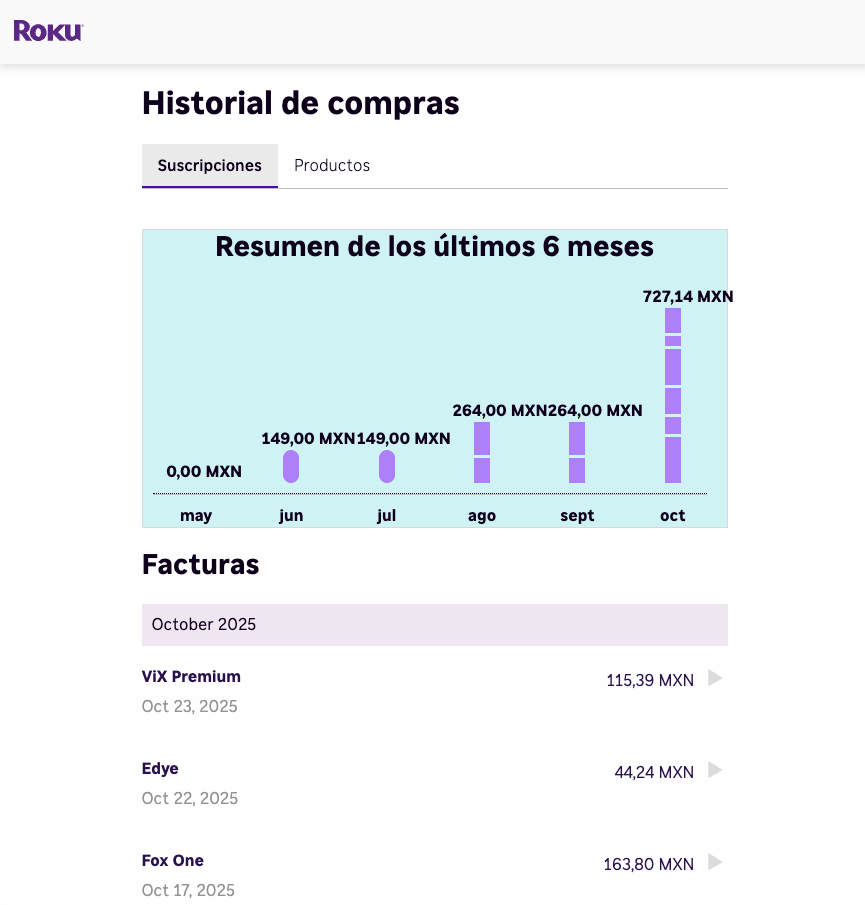
Task: Expand the ViX Premium invoice arrow
Action: (x=715, y=678)
